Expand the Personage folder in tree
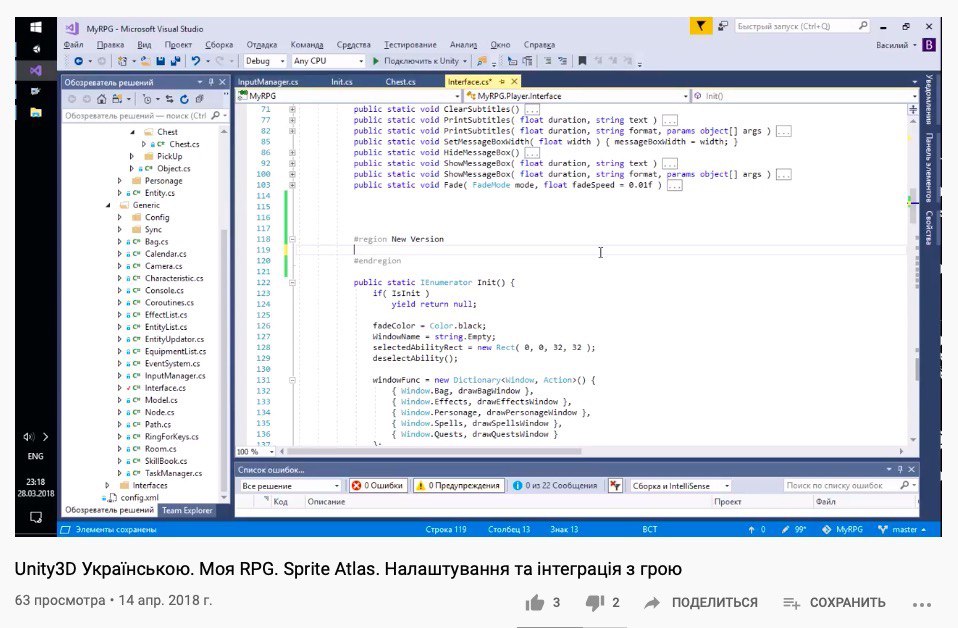The height and width of the screenshot is (628, 958). click(120, 181)
